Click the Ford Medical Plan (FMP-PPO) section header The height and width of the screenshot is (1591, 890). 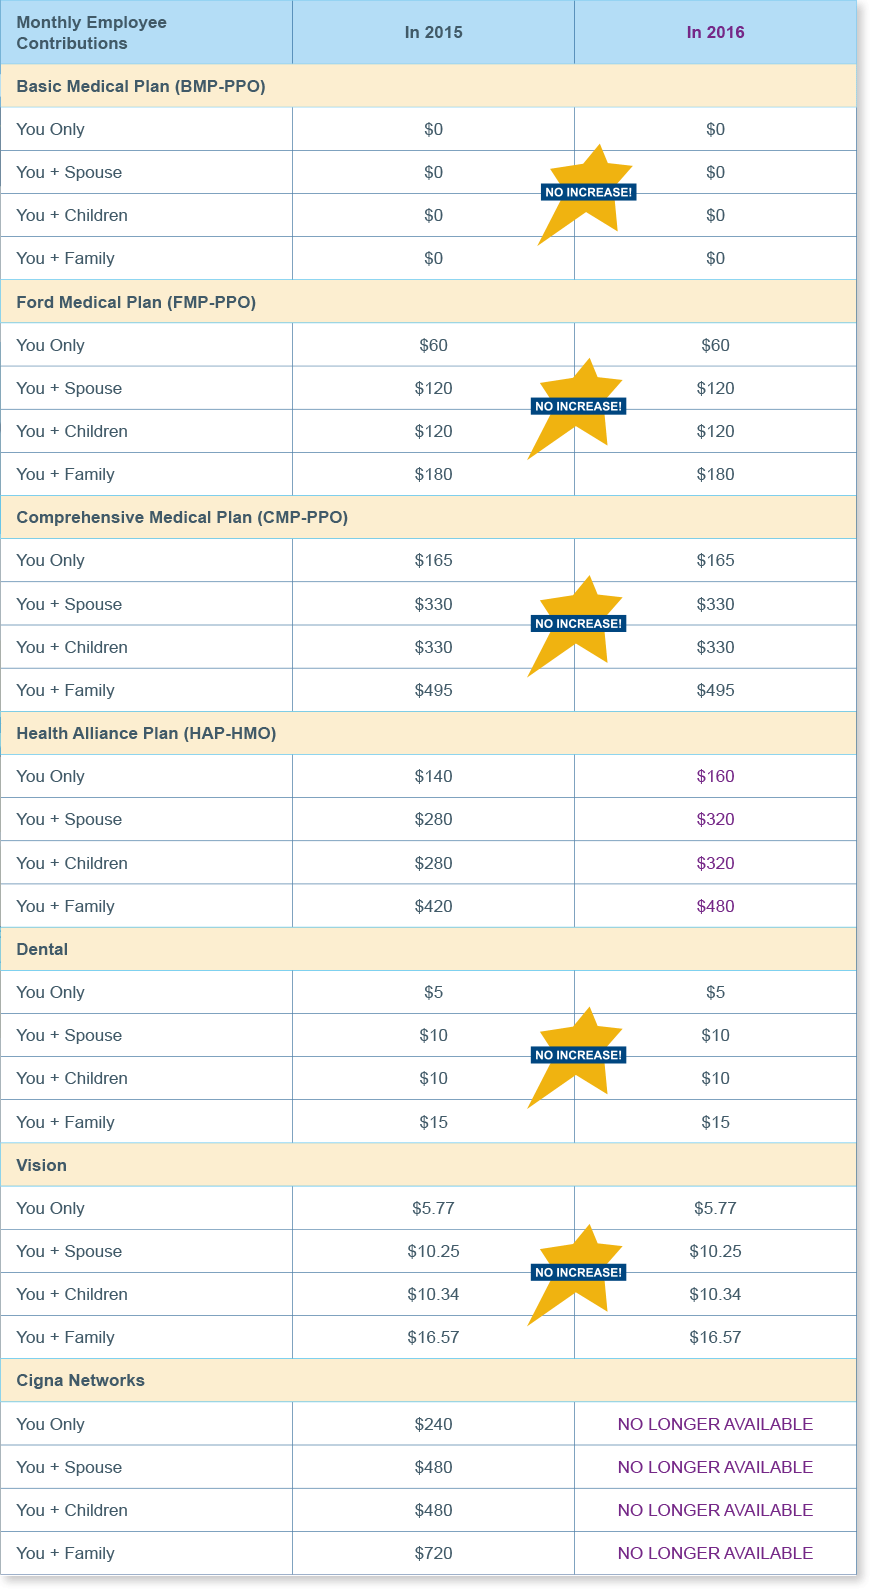[x=428, y=302]
